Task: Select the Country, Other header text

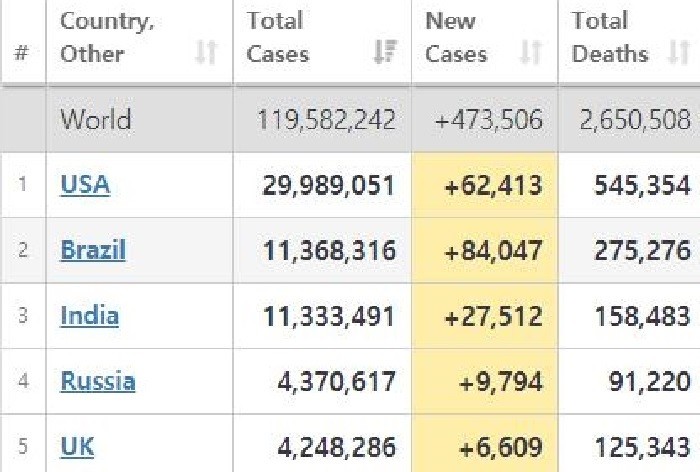Action: click(107, 38)
